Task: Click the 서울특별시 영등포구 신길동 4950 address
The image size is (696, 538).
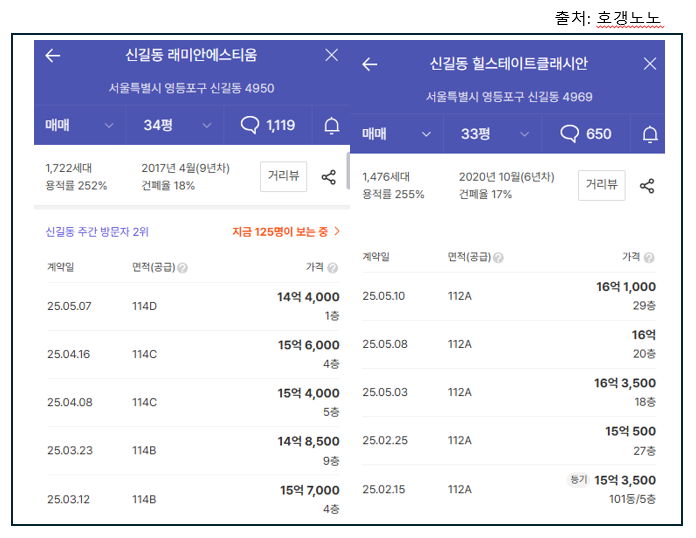Action: [x=191, y=88]
